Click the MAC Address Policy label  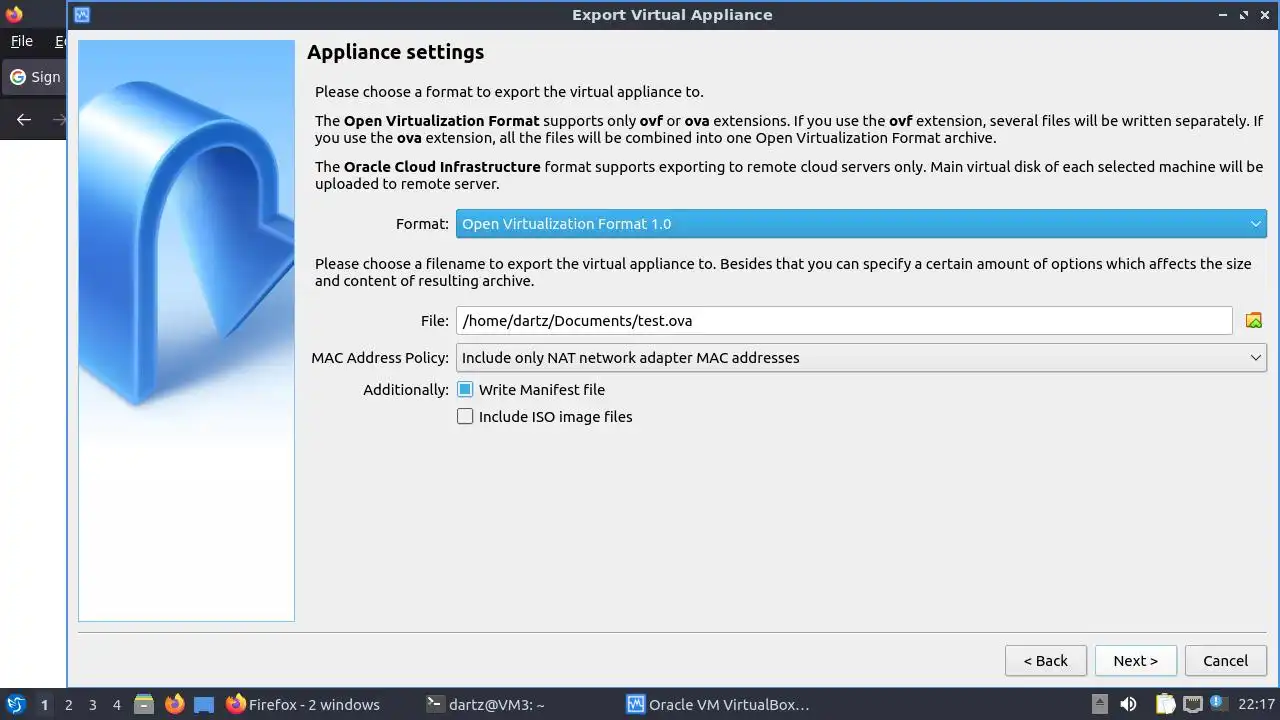point(379,358)
